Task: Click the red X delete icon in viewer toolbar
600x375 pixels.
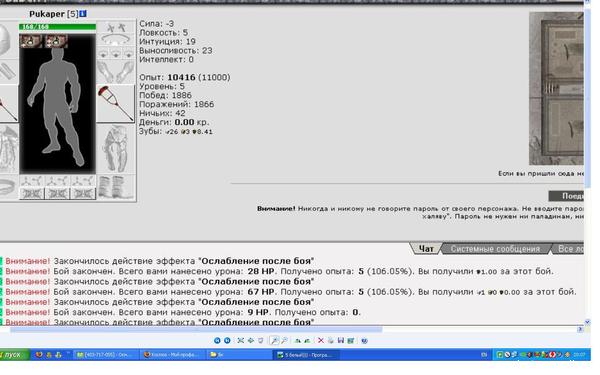Action: [x=321, y=340]
